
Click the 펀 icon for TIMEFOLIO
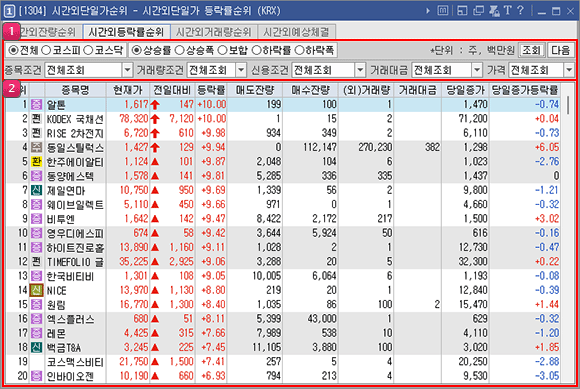[x=36, y=262]
